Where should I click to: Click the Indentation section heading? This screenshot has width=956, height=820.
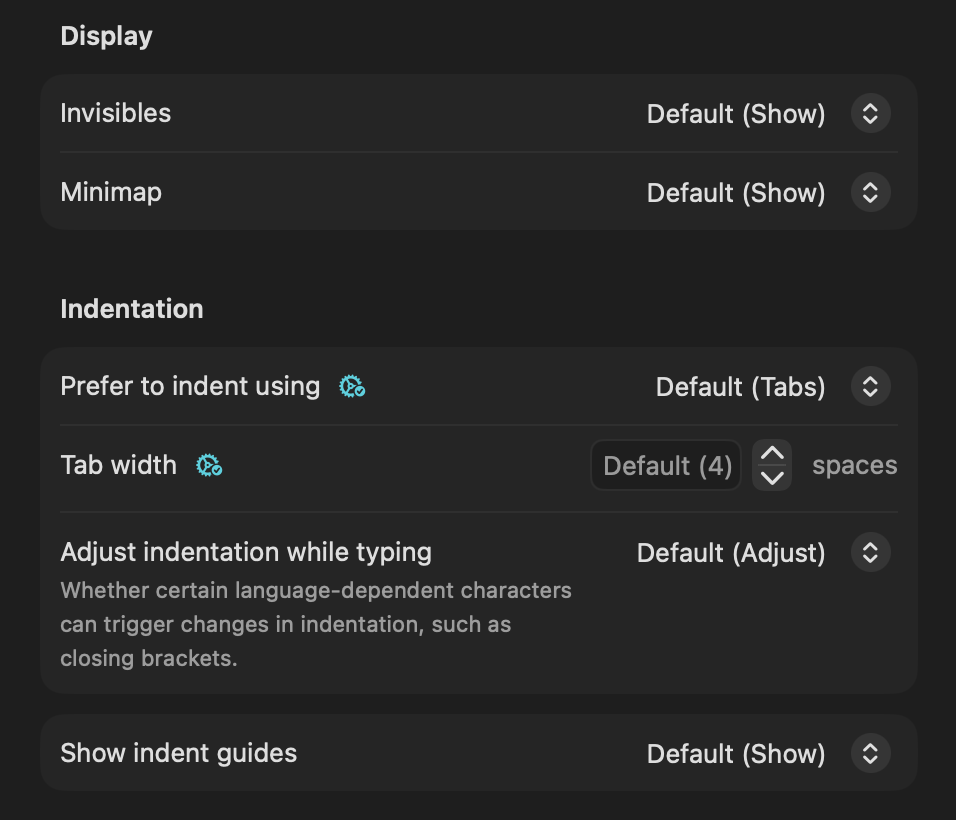click(x=132, y=308)
